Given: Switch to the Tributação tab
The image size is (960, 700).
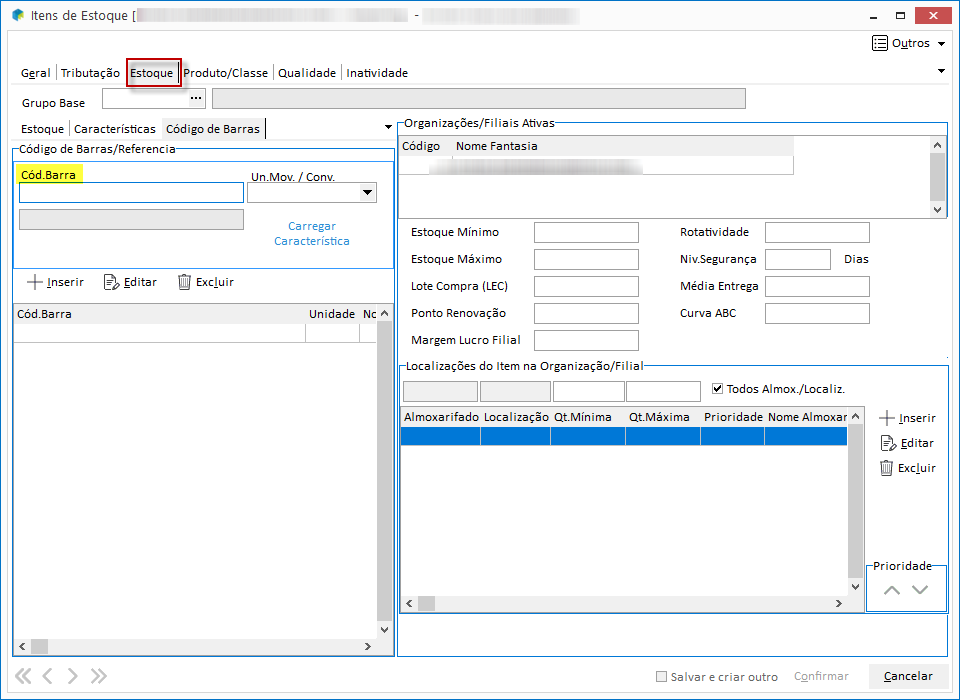Looking at the screenshot, I should pyautogui.click(x=90, y=73).
